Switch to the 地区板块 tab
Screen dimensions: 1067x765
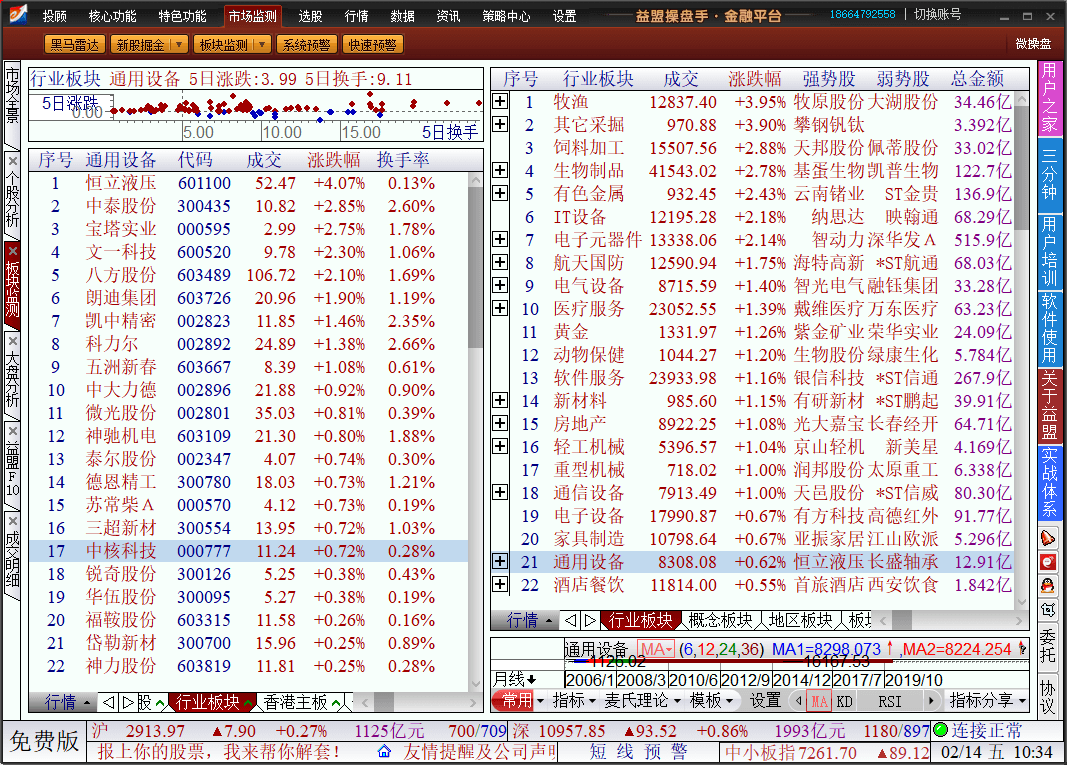[800, 620]
